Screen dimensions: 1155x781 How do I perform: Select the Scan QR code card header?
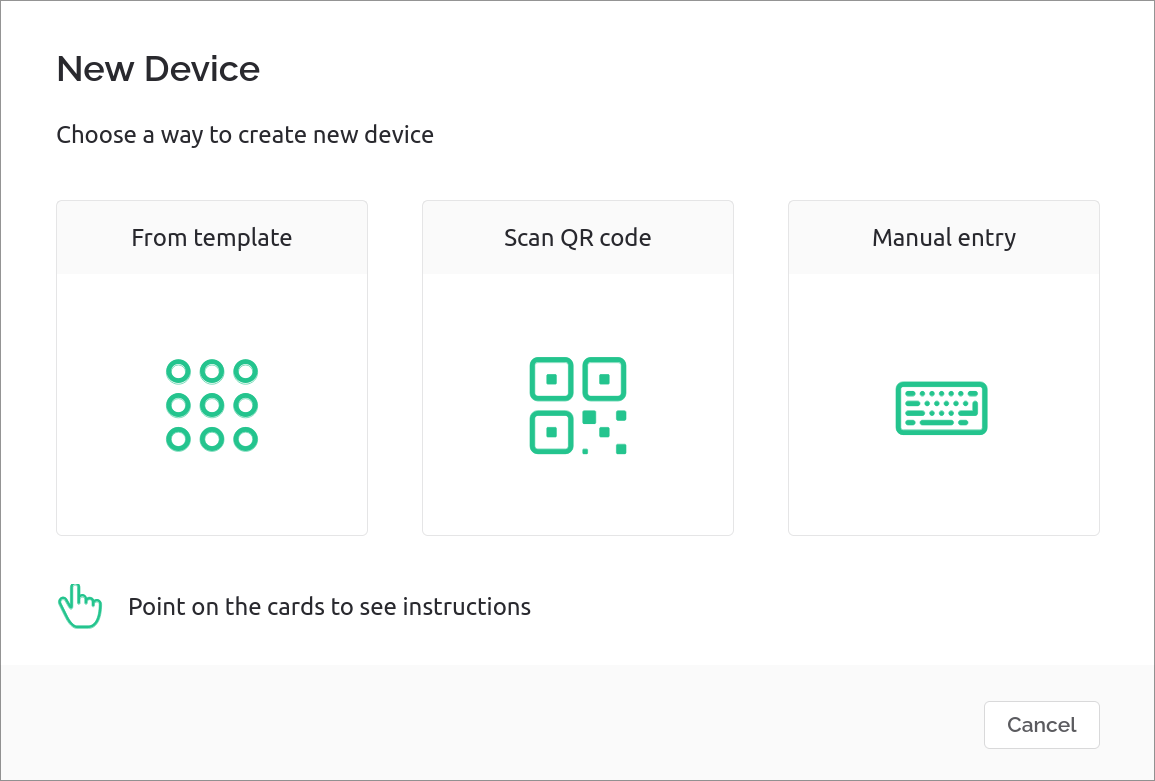click(x=577, y=237)
